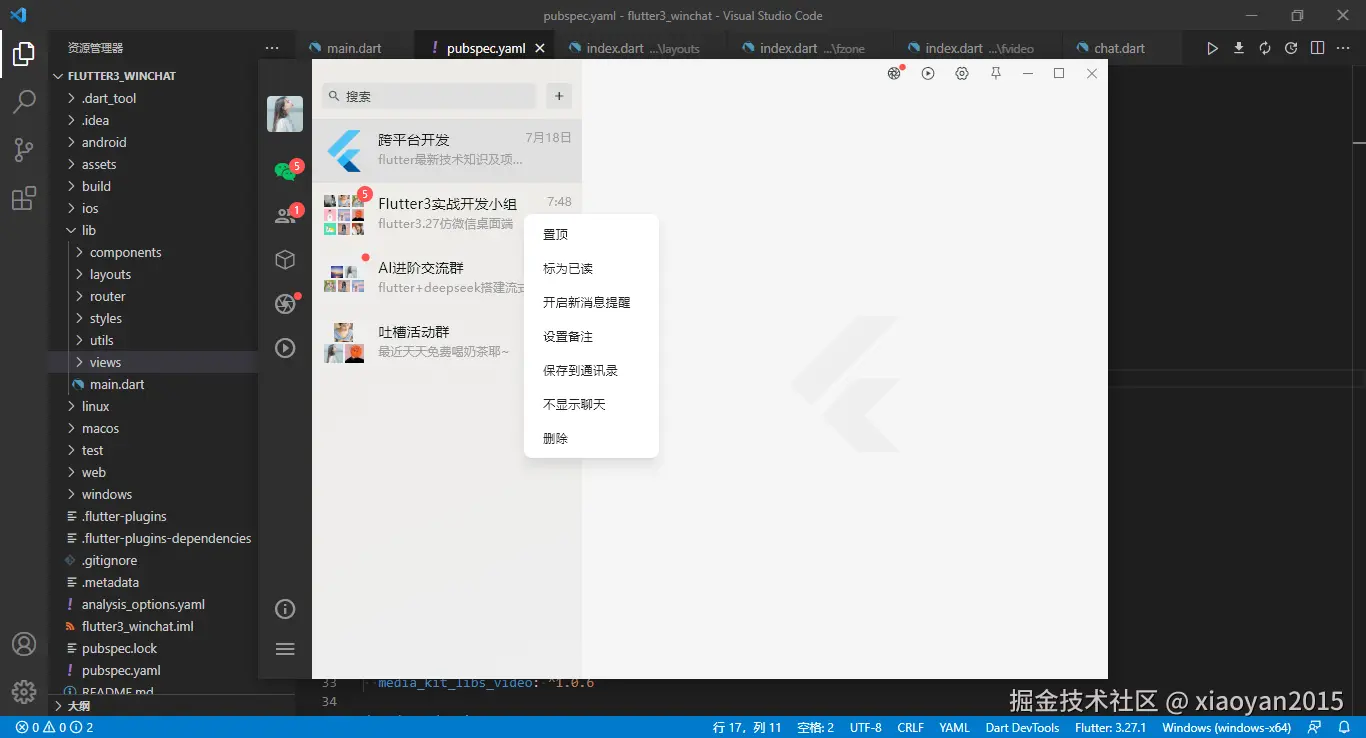Click the 搜索 search input field
The height and width of the screenshot is (738, 1366).
point(428,95)
